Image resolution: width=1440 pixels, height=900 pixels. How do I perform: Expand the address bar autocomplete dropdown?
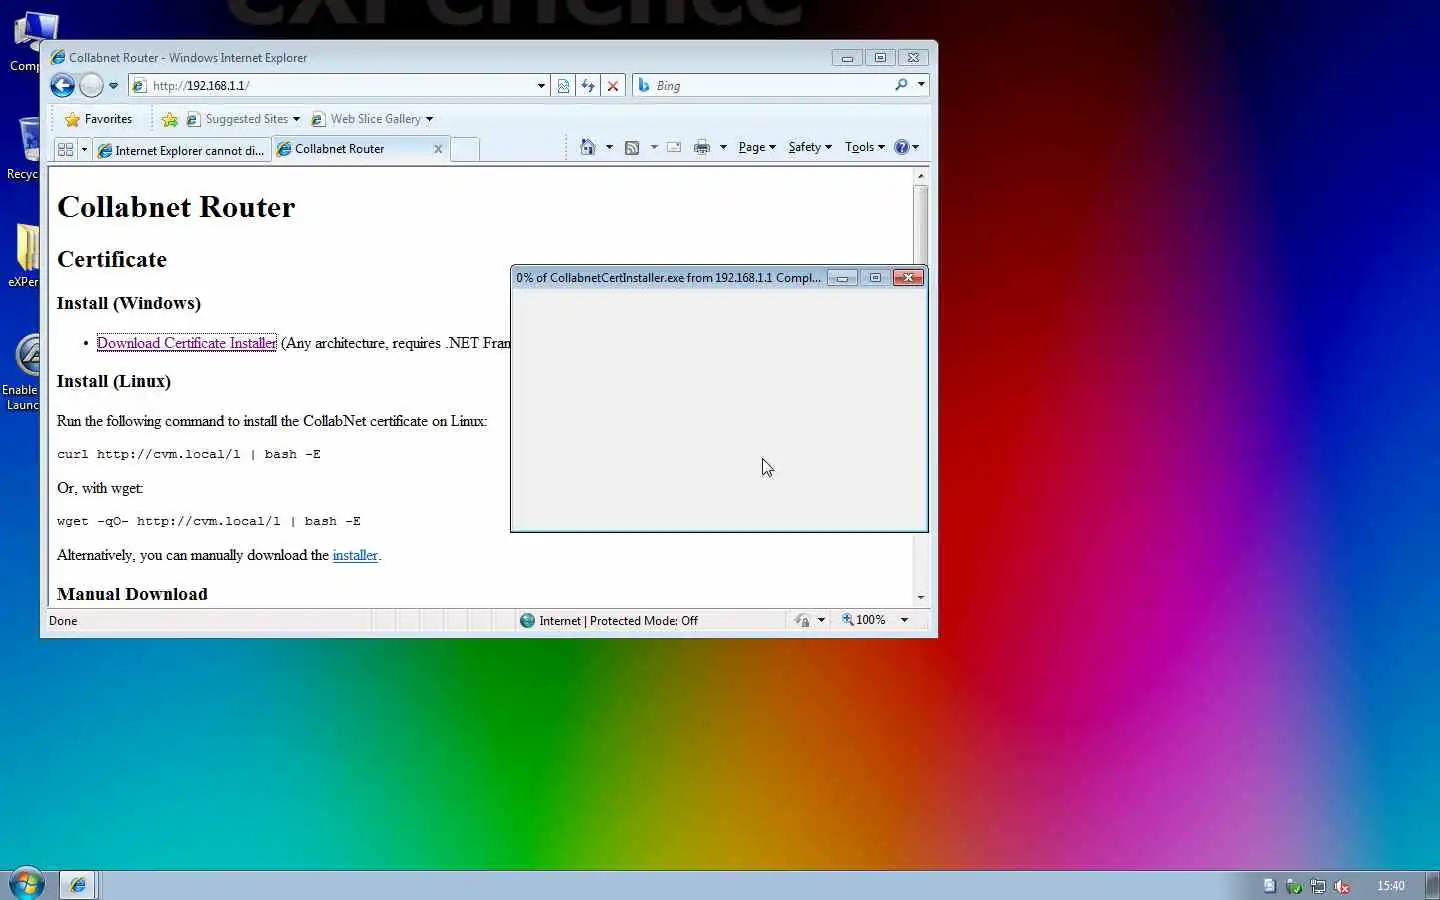coord(541,86)
